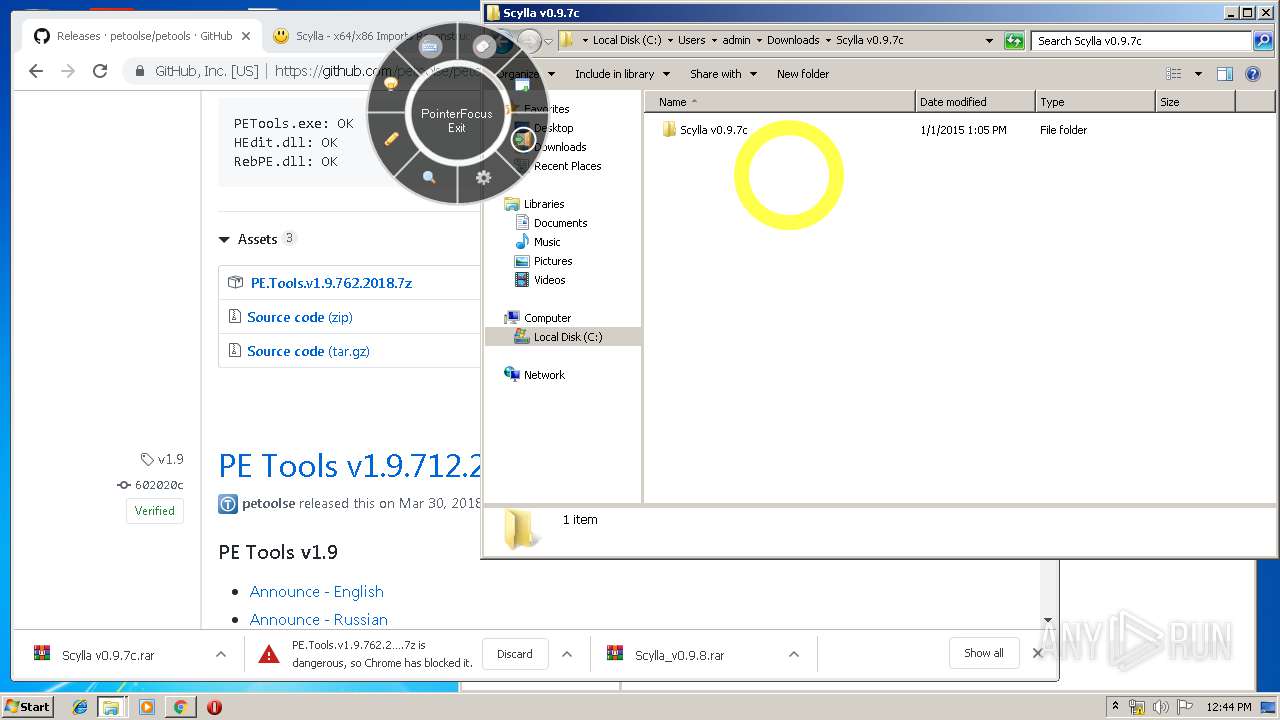Open the address bar history dropdown
This screenshot has width=1280, height=720.
[x=989, y=41]
